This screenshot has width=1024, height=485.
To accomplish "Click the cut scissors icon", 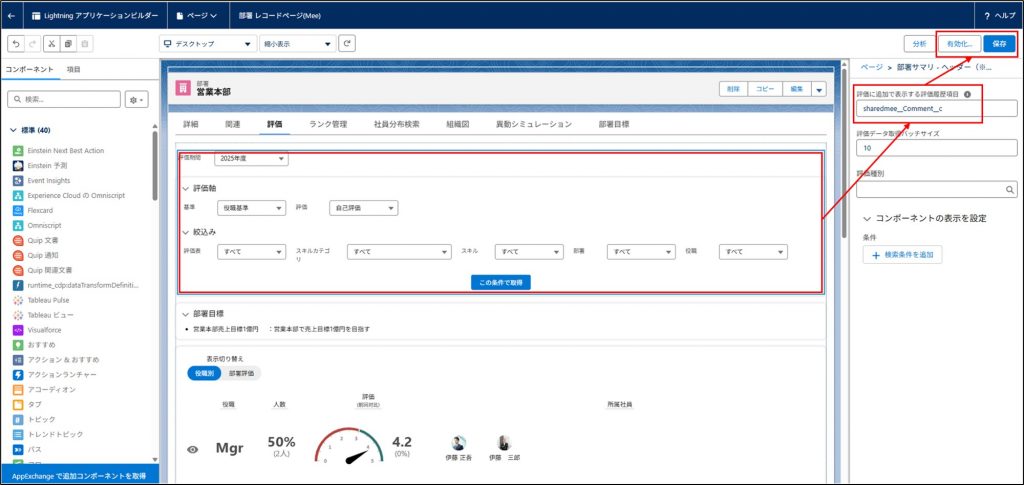I will pos(51,44).
